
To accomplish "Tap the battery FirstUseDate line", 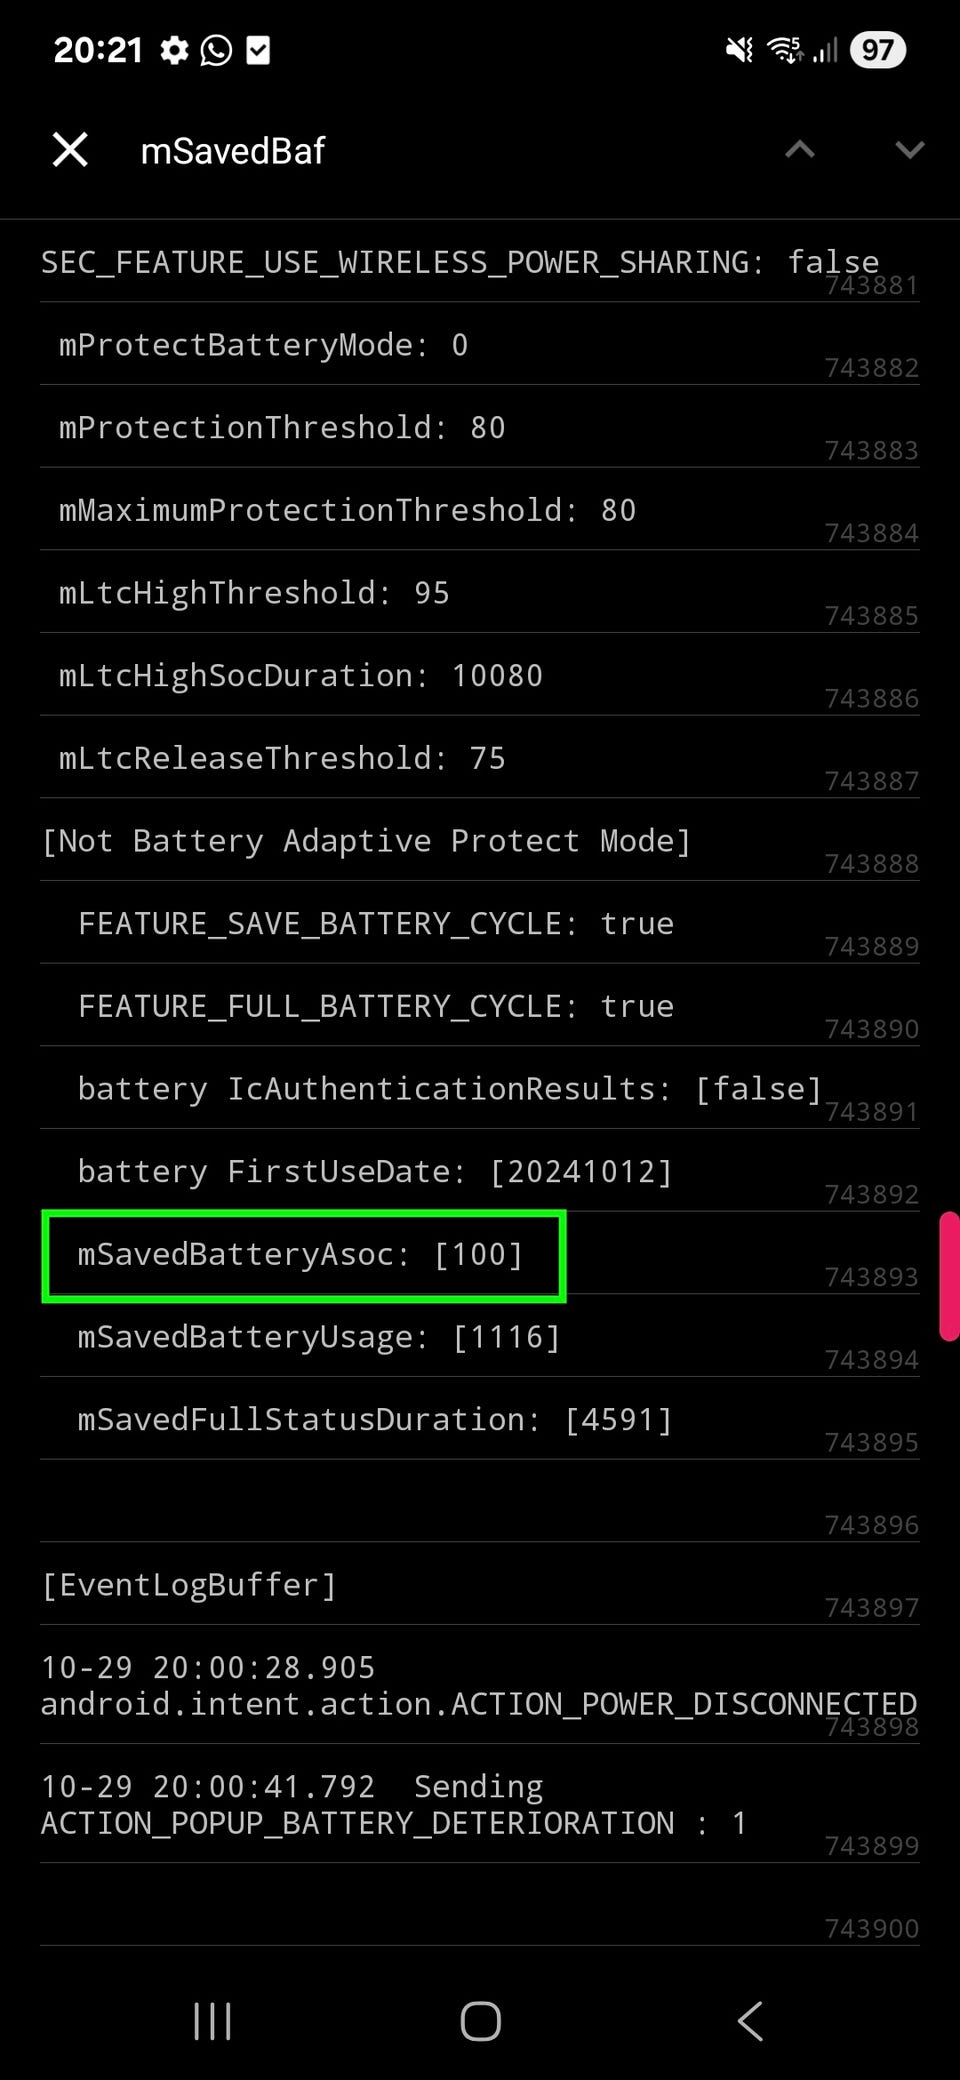I will [375, 1171].
